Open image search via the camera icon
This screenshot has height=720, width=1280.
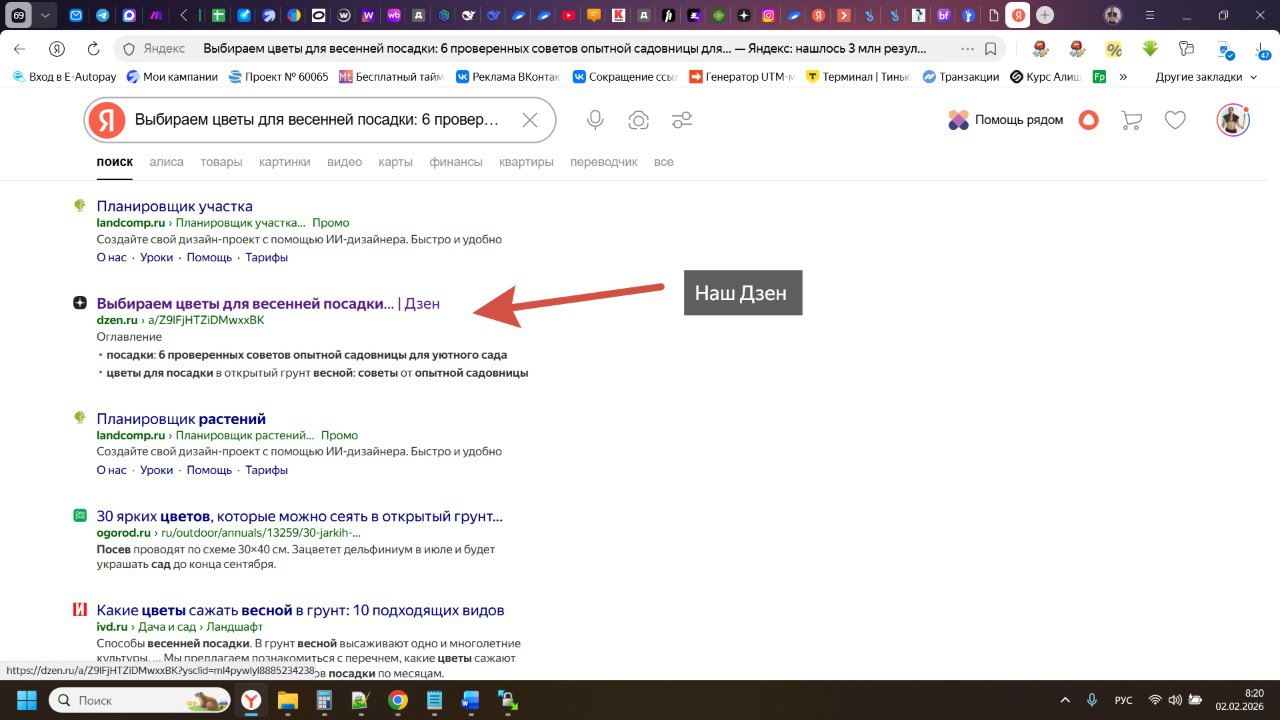638,120
